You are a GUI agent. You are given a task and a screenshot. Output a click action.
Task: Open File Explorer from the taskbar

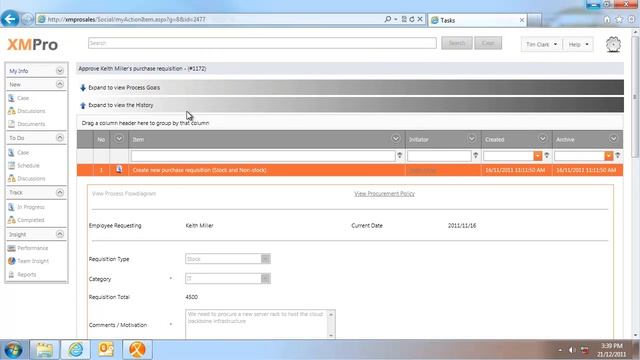tap(44, 350)
